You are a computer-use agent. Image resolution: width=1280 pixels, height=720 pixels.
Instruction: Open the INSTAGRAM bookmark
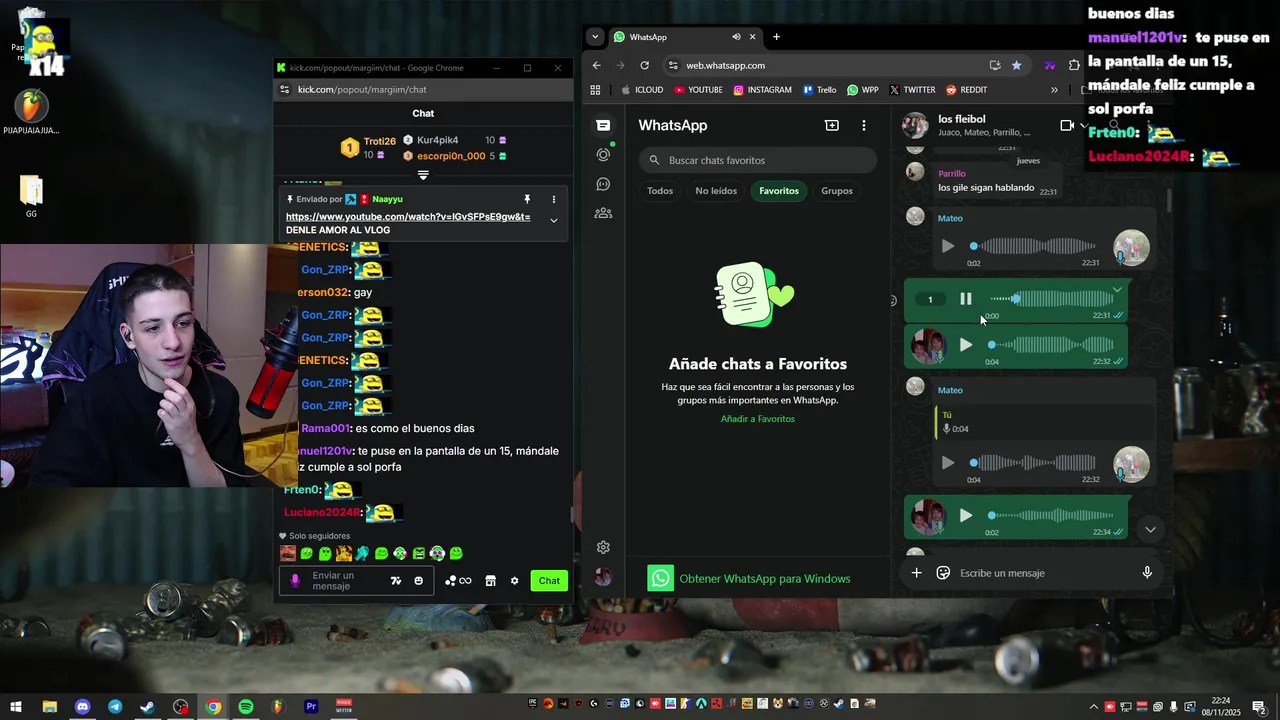point(762,90)
